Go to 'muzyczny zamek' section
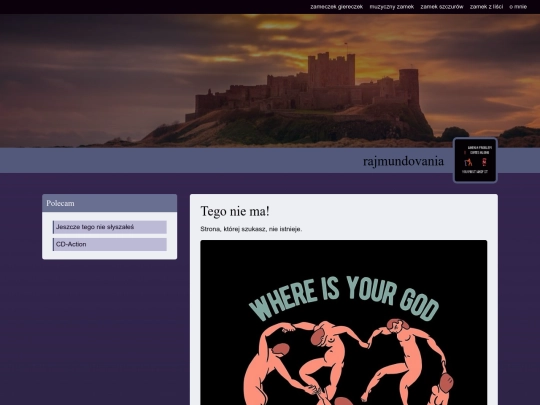 (x=392, y=7)
